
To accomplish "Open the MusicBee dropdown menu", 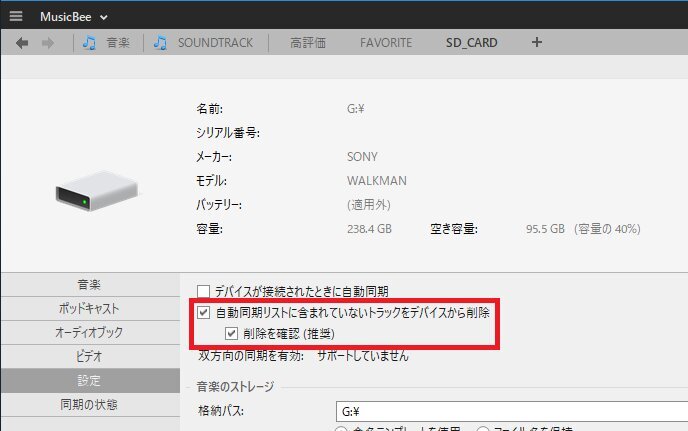I will 74,17.
